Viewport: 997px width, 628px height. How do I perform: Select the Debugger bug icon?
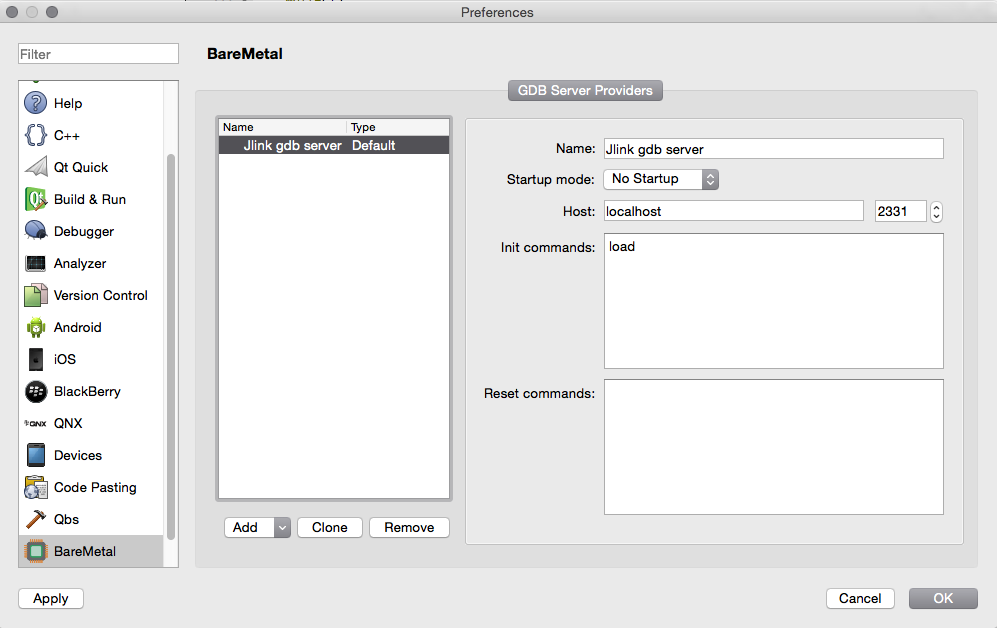point(36,231)
